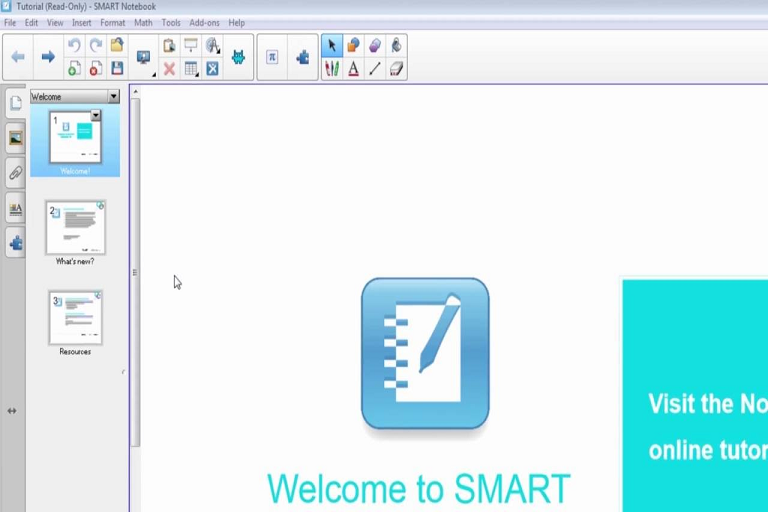Open the Format menu
This screenshot has height=512, width=768.
pos(113,23)
